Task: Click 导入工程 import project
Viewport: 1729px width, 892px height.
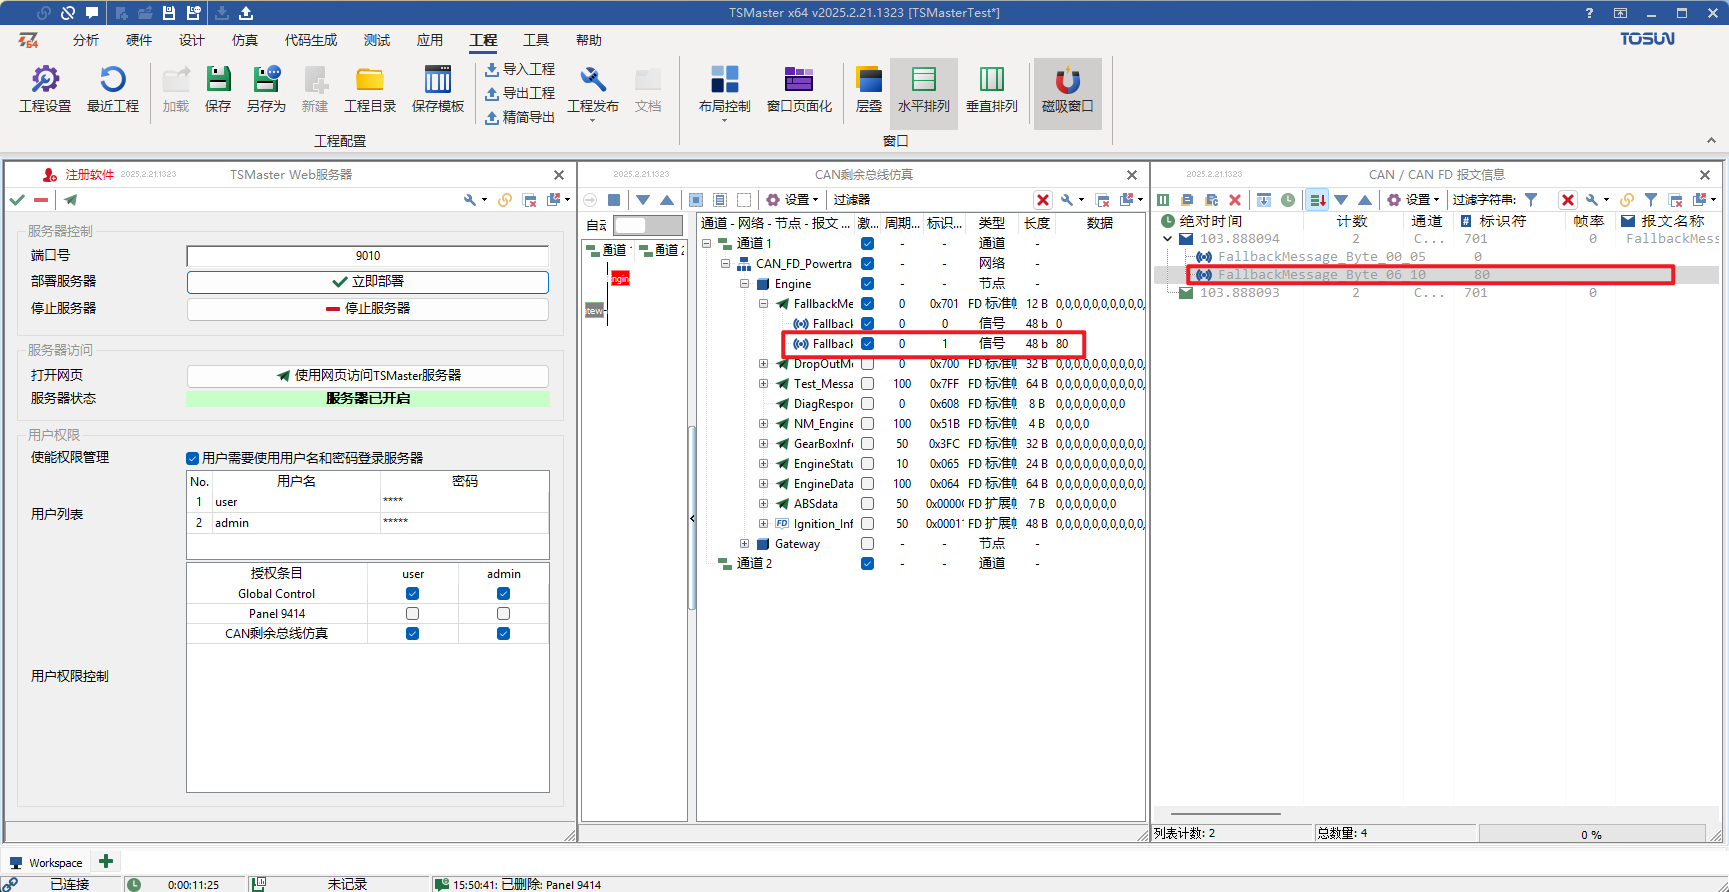Action: point(519,69)
